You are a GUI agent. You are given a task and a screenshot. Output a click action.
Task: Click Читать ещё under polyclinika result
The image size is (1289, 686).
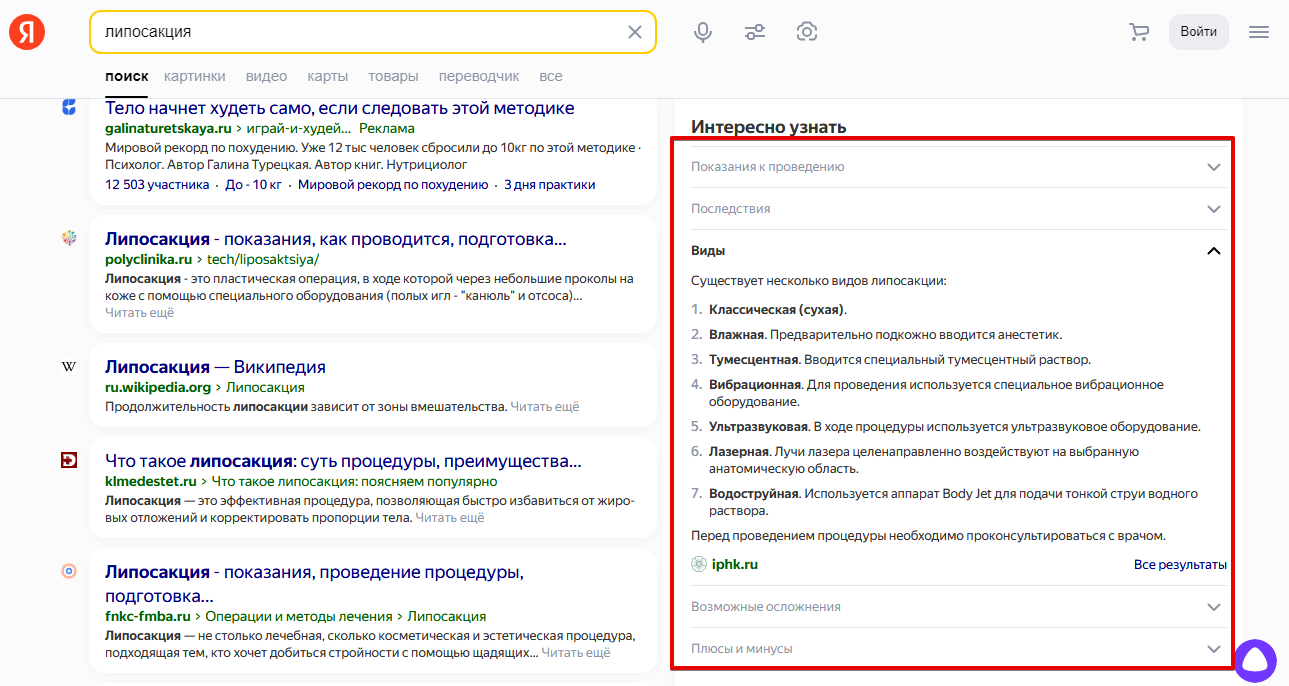139,313
